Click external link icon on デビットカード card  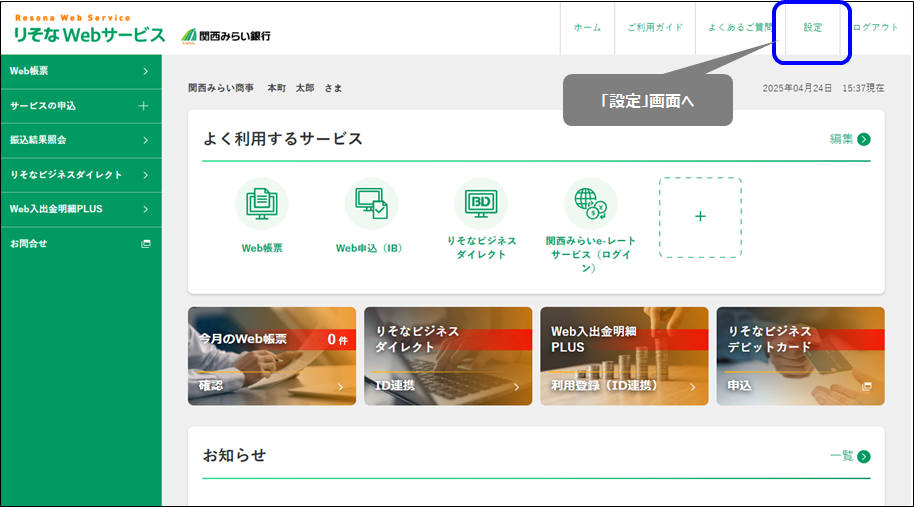point(867,386)
